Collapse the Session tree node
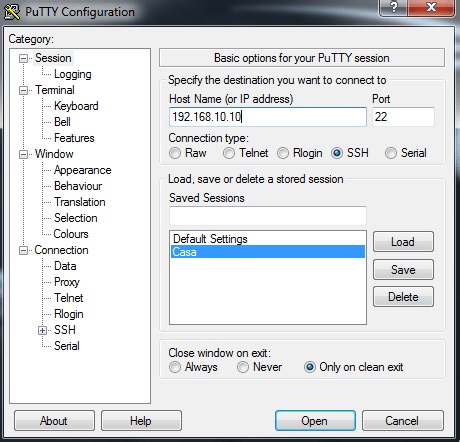The image size is (460, 442). pyautogui.click(x=23, y=59)
